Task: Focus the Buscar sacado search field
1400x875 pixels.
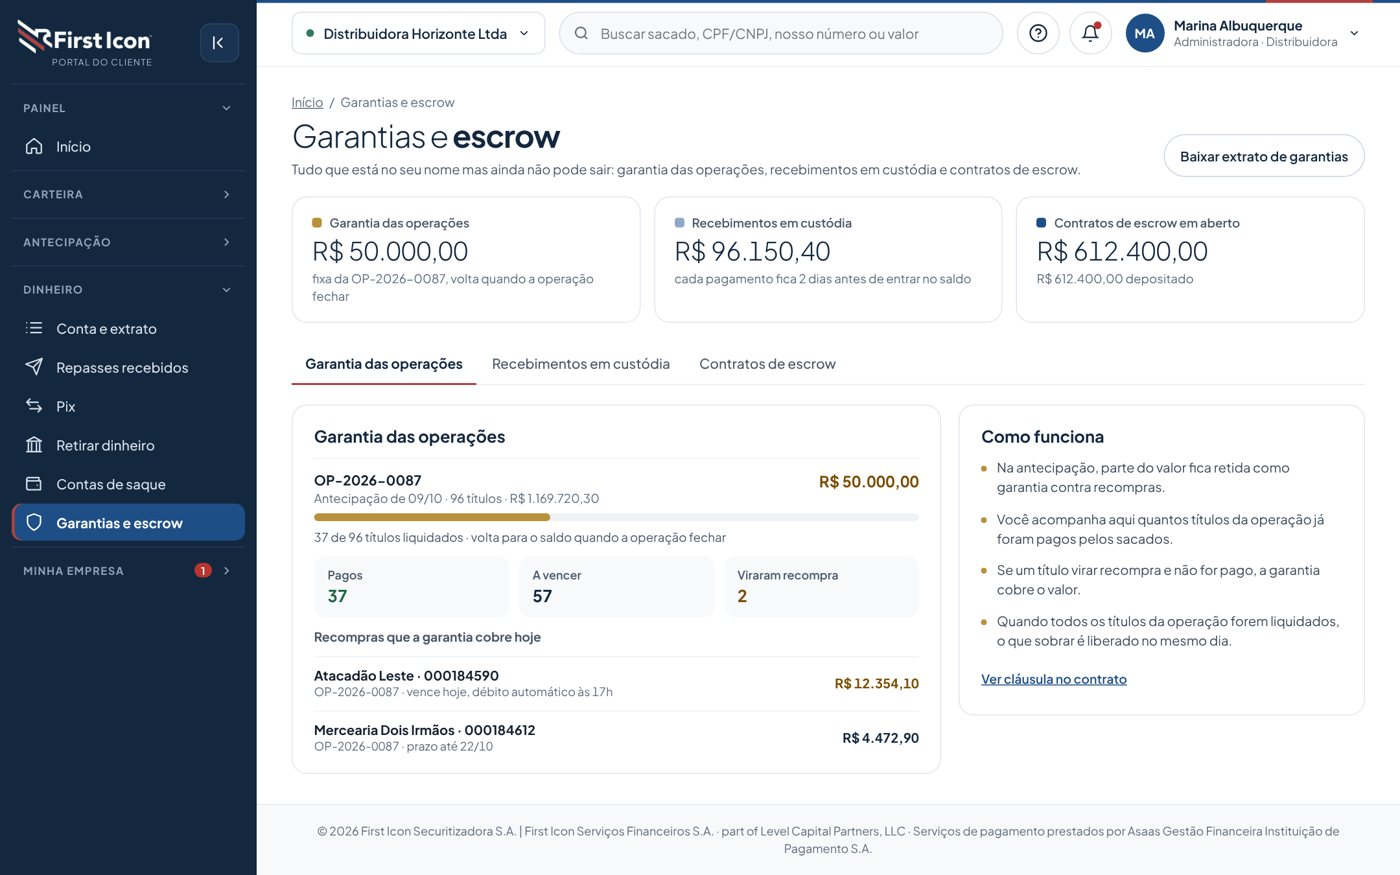Action: (781, 33)
